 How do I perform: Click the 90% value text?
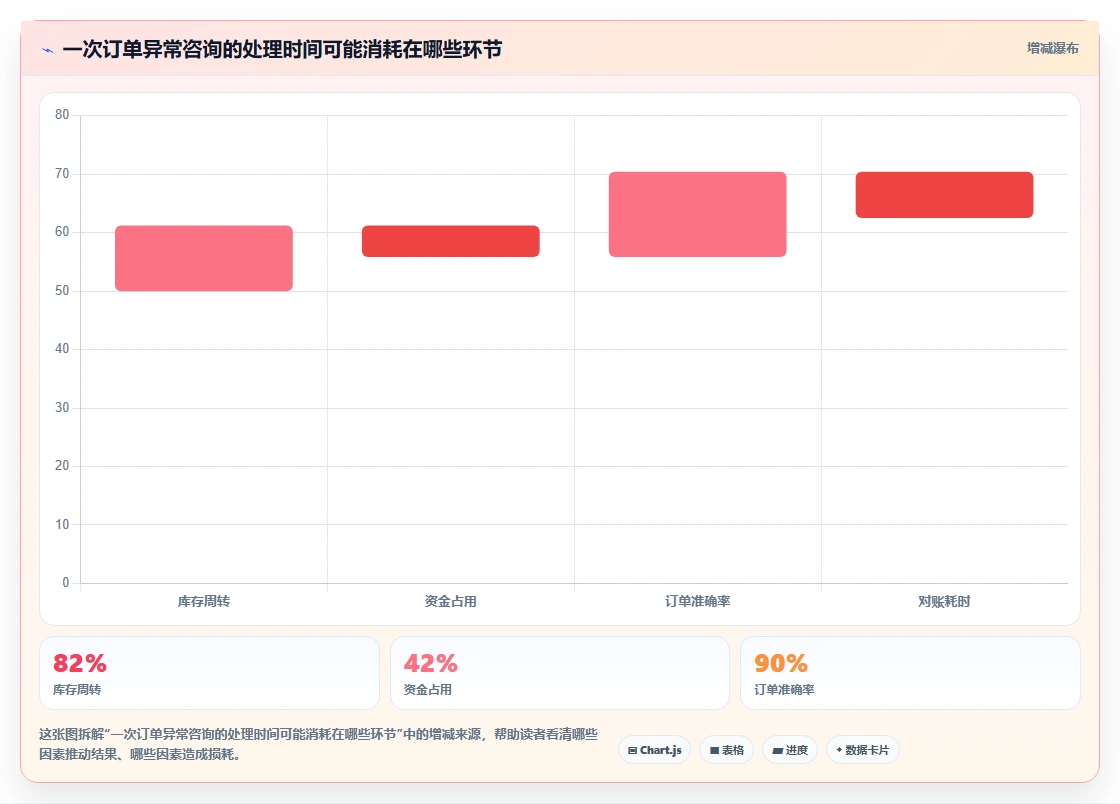pyautogui.click(x=781, y=663)
